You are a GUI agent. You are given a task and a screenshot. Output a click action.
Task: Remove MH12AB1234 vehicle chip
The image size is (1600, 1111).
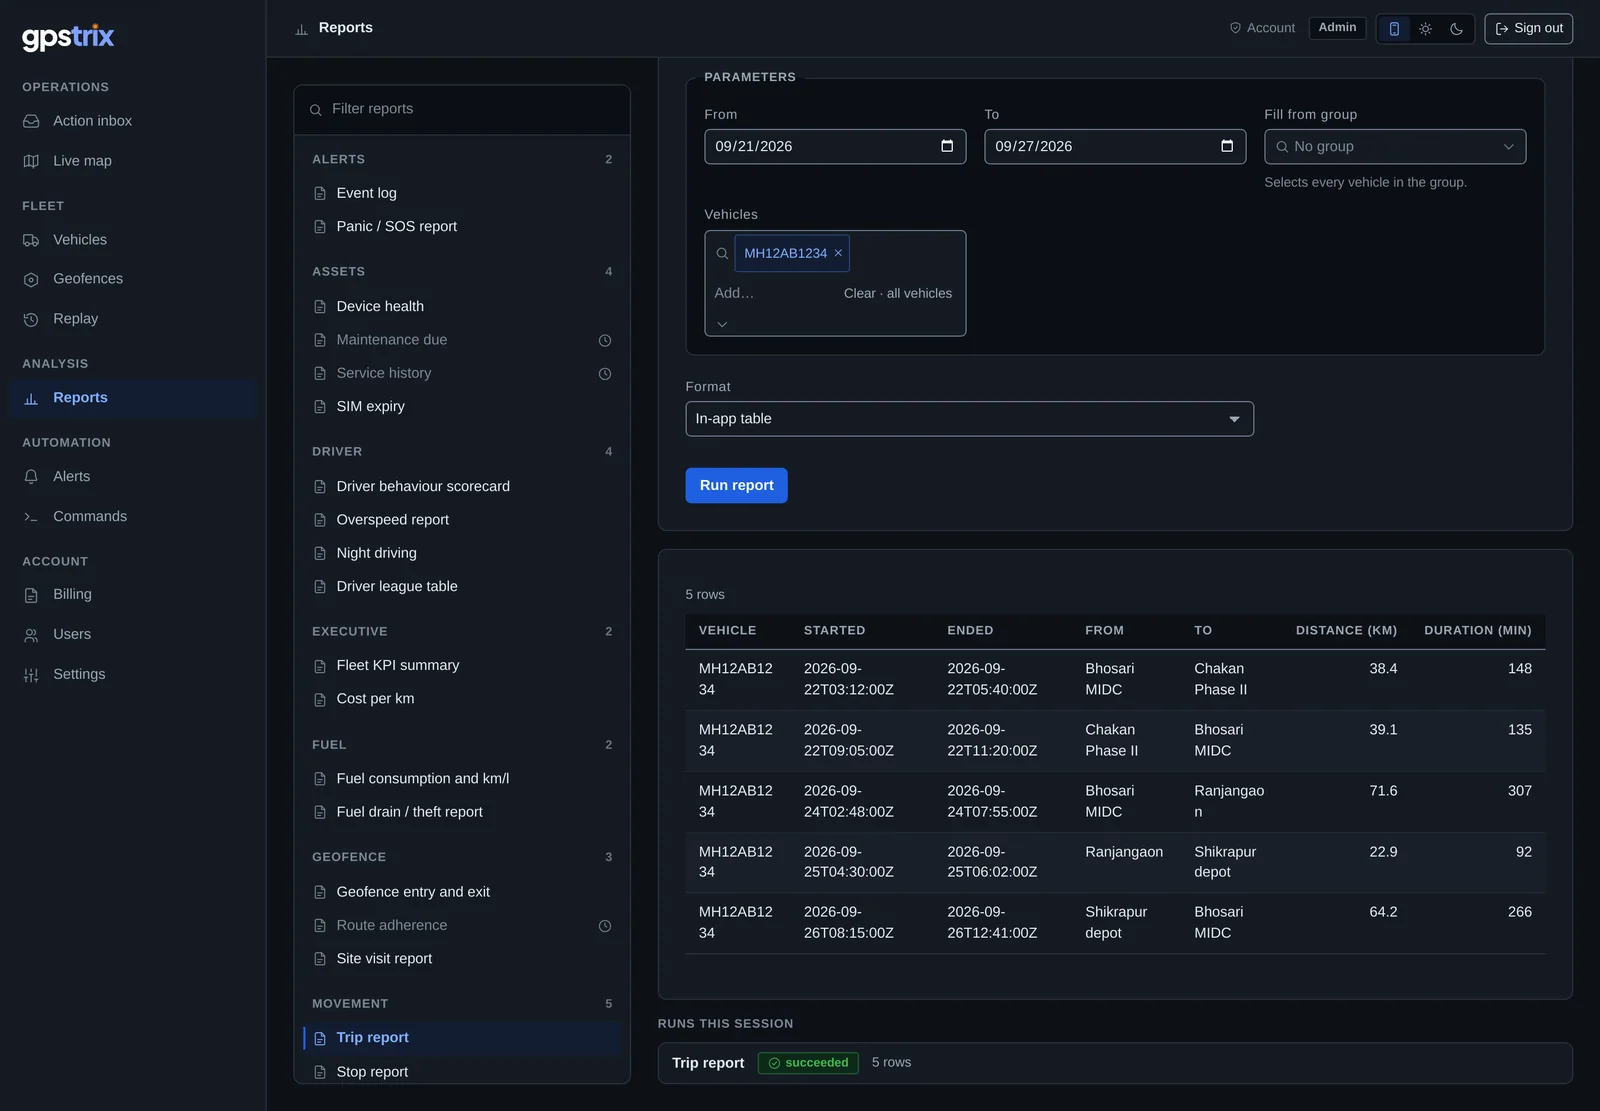838,253
